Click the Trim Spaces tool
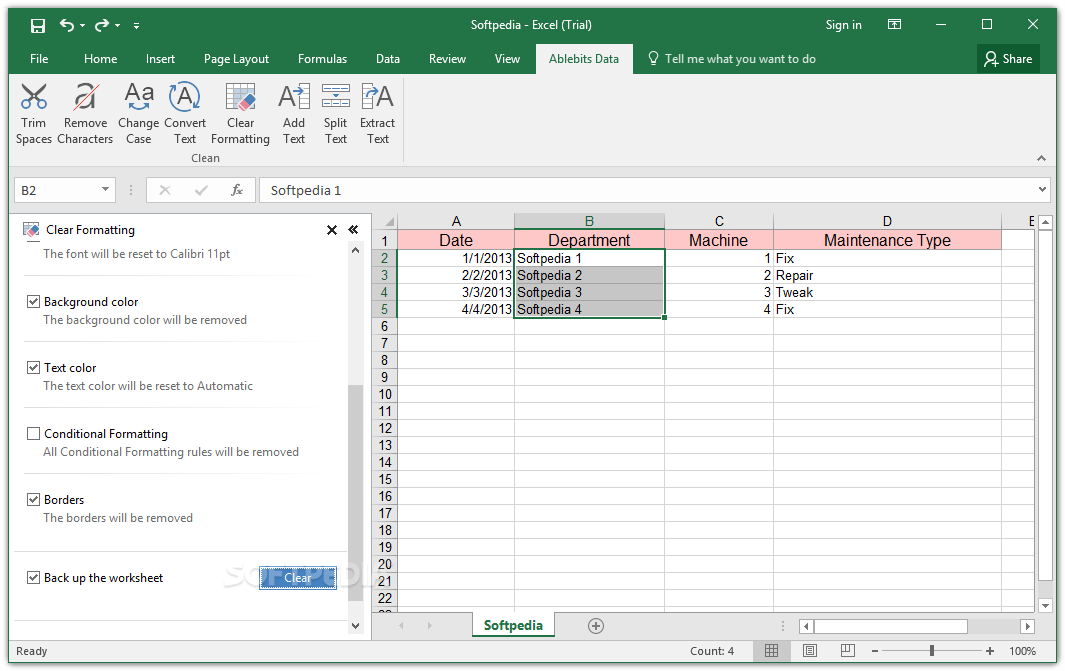 33,113
